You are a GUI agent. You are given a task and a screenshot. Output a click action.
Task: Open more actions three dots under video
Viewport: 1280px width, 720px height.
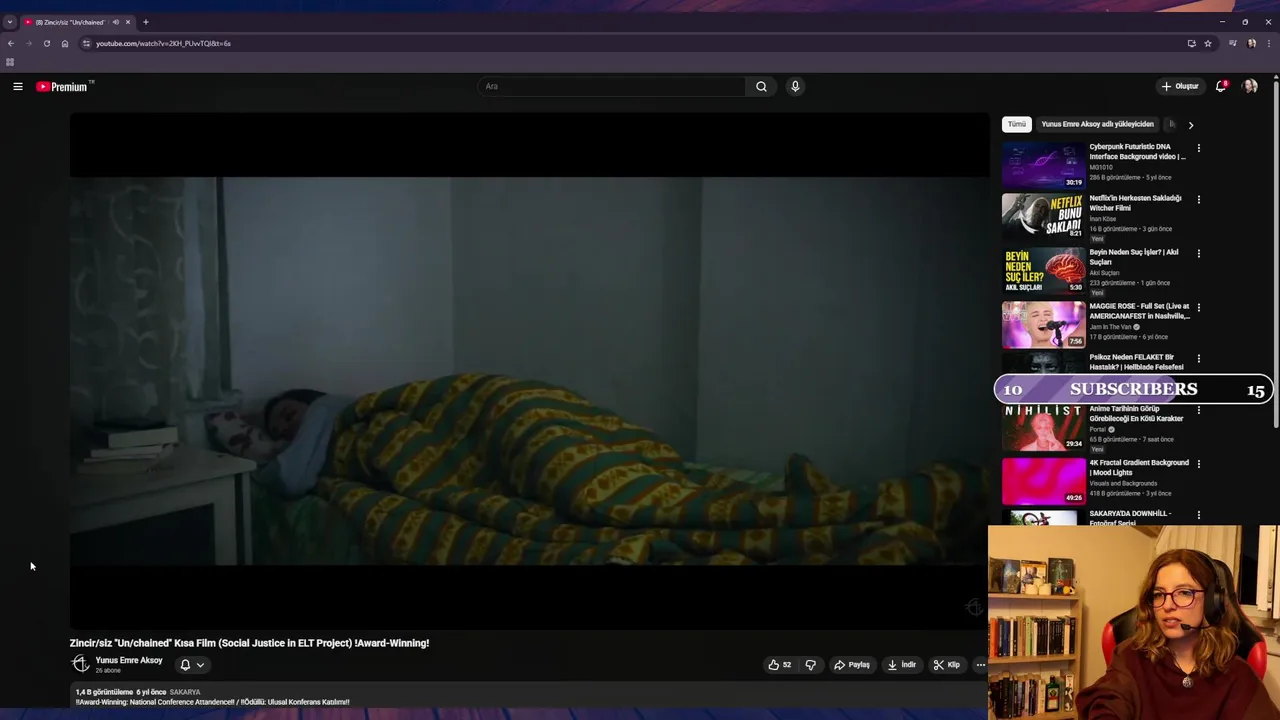(x=980, y=665)
